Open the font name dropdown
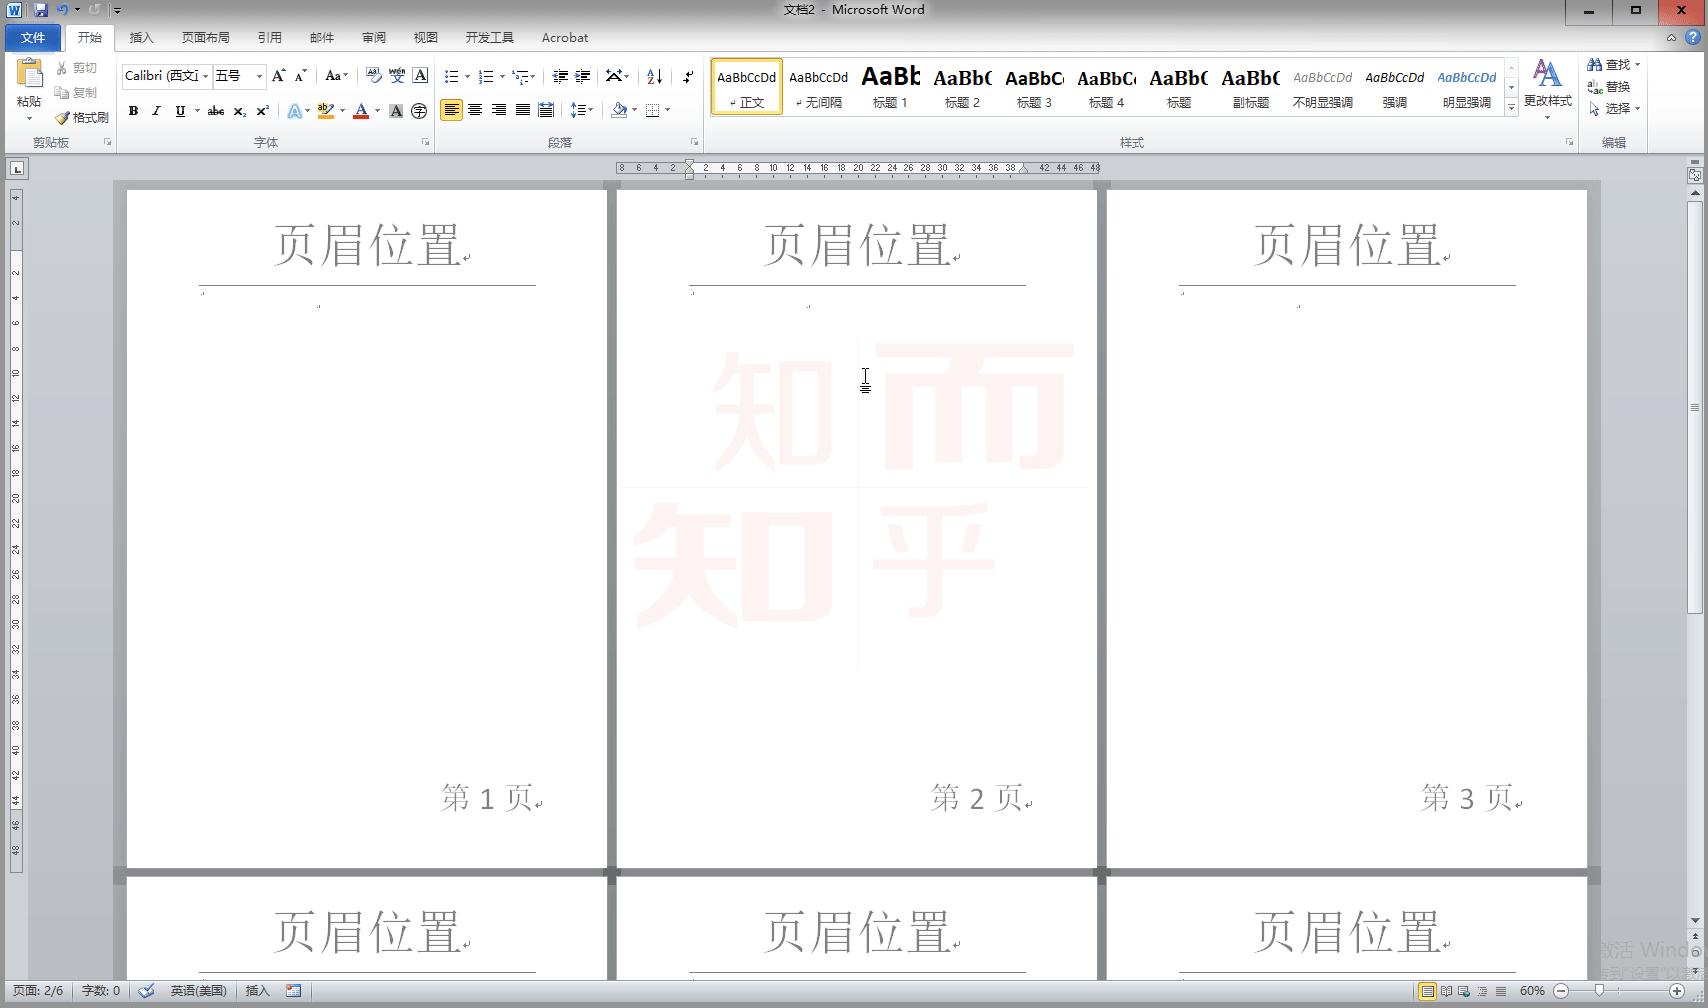This screenshot has height=1008, width=1708. pos(205,76)
